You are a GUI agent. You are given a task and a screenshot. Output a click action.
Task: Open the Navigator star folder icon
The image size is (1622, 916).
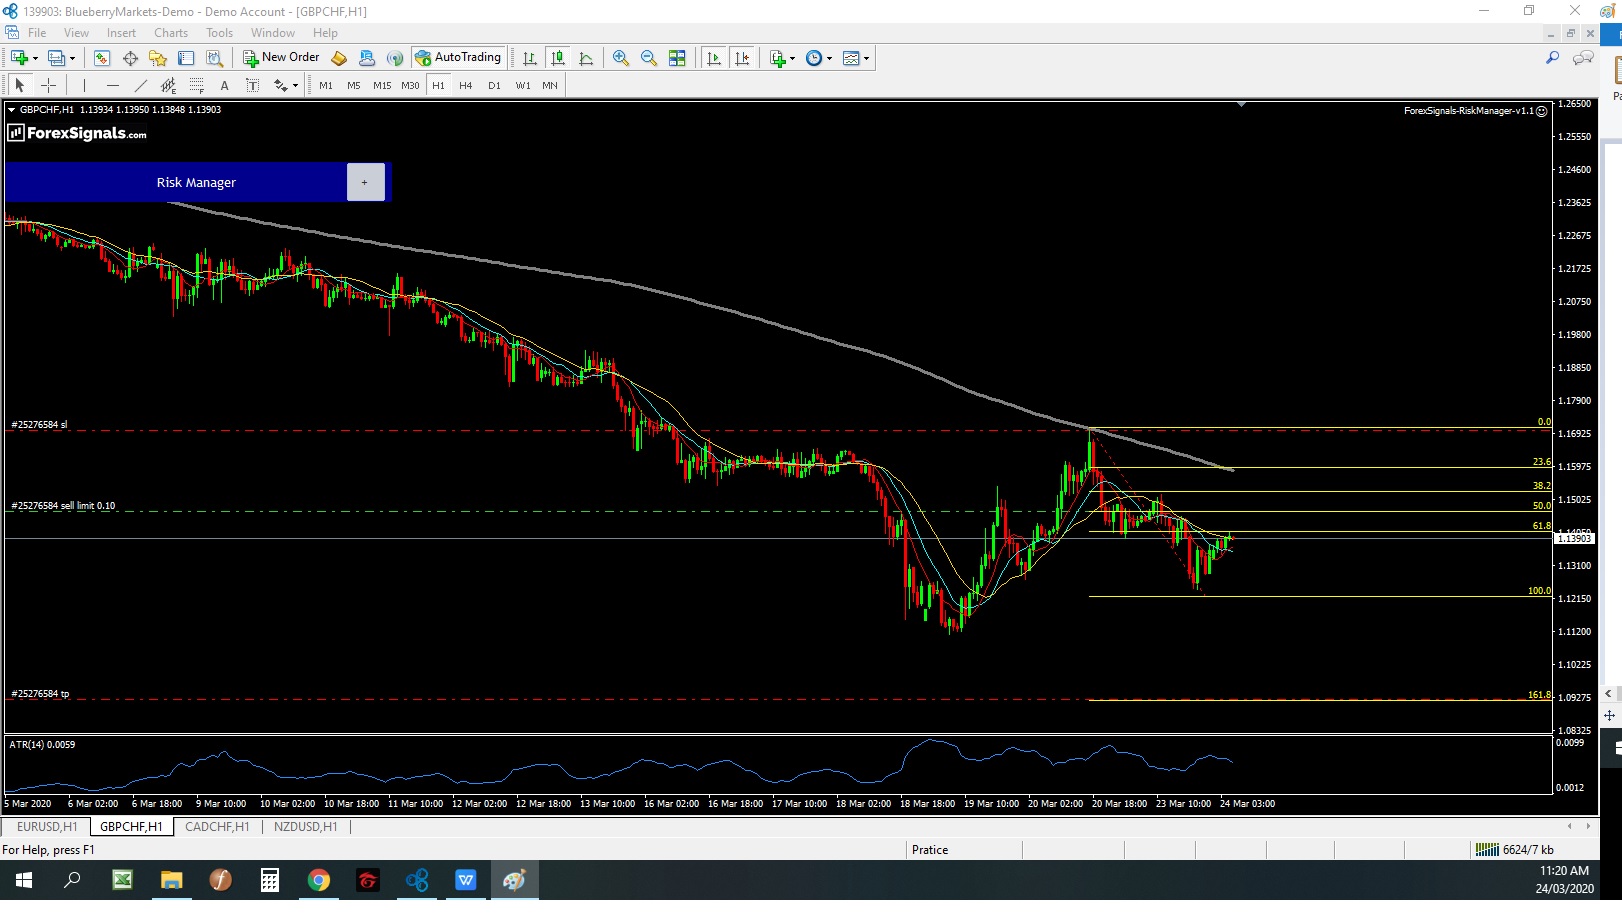(x=157, y=58)
